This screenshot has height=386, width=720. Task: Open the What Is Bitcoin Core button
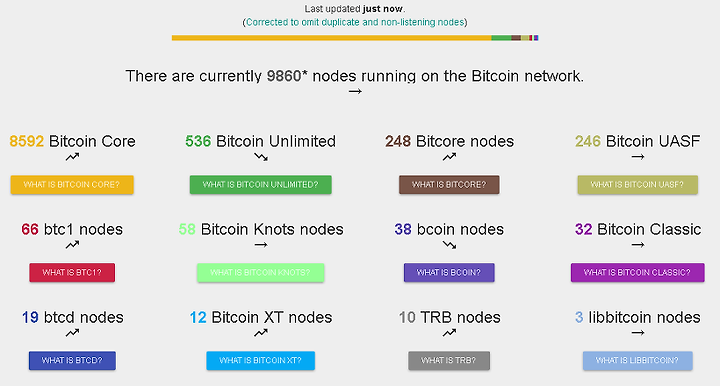pos(72,185)
